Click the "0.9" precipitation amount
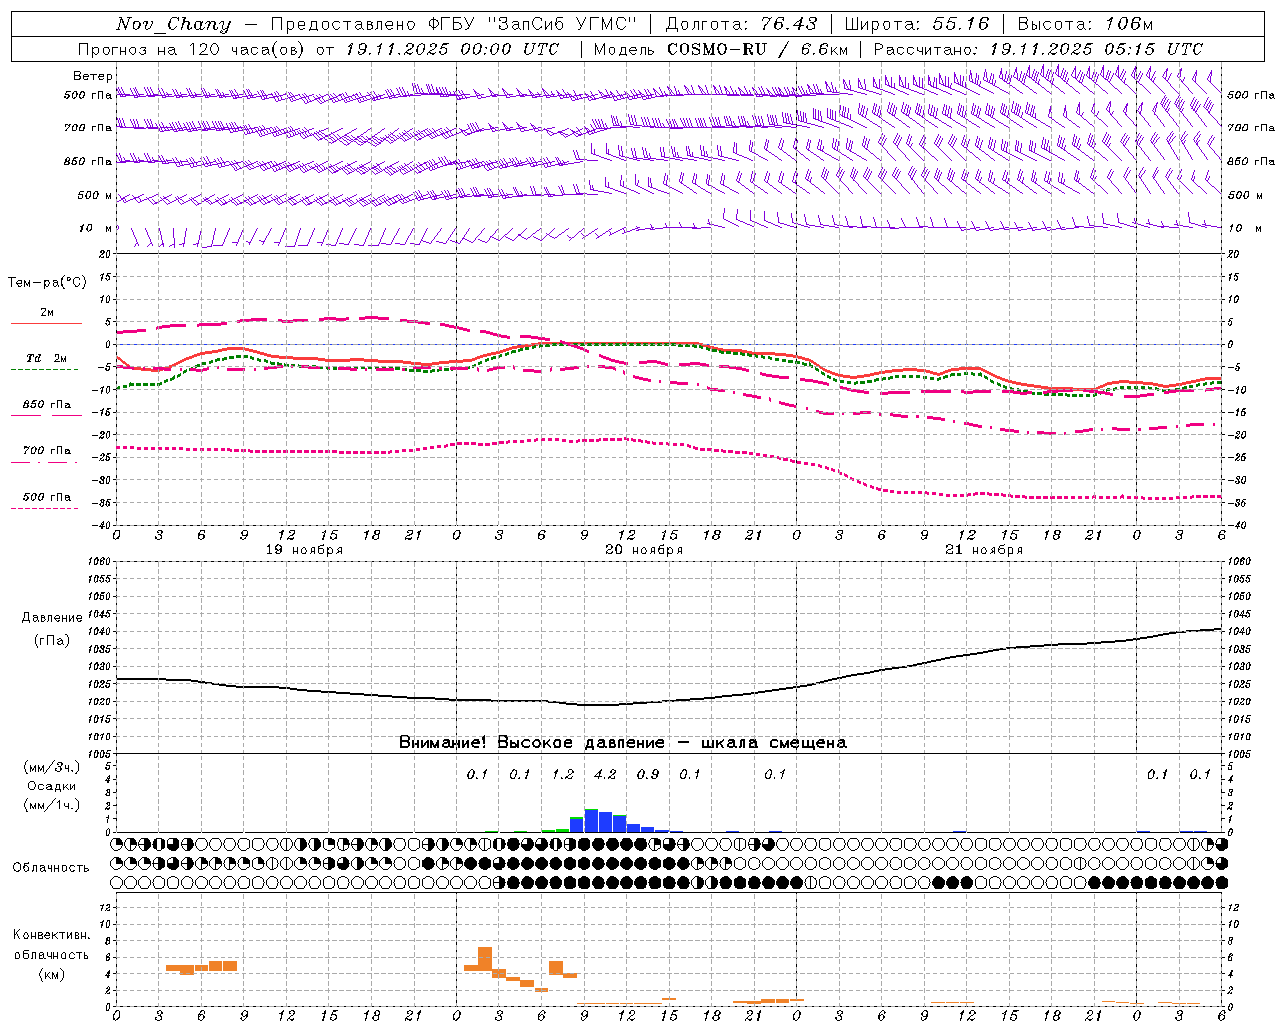 pyautogui.click(x=648, y=774)
